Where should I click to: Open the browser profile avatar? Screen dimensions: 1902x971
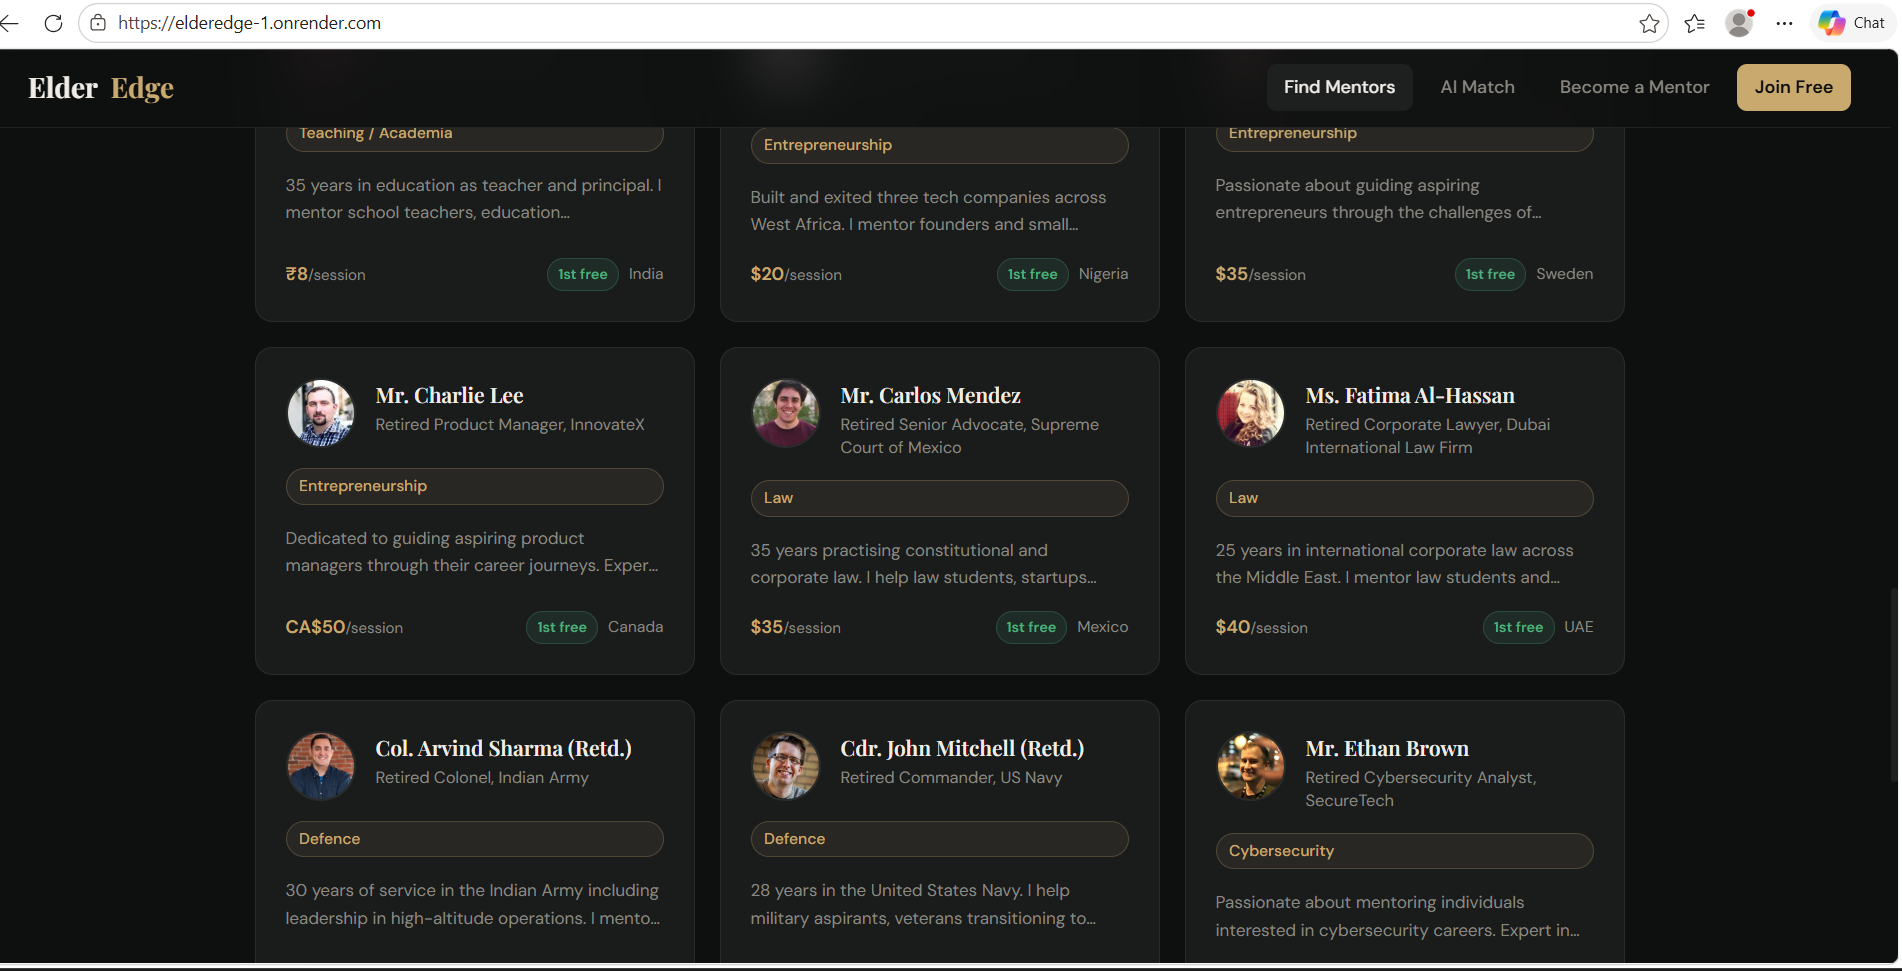[1740, 23]
